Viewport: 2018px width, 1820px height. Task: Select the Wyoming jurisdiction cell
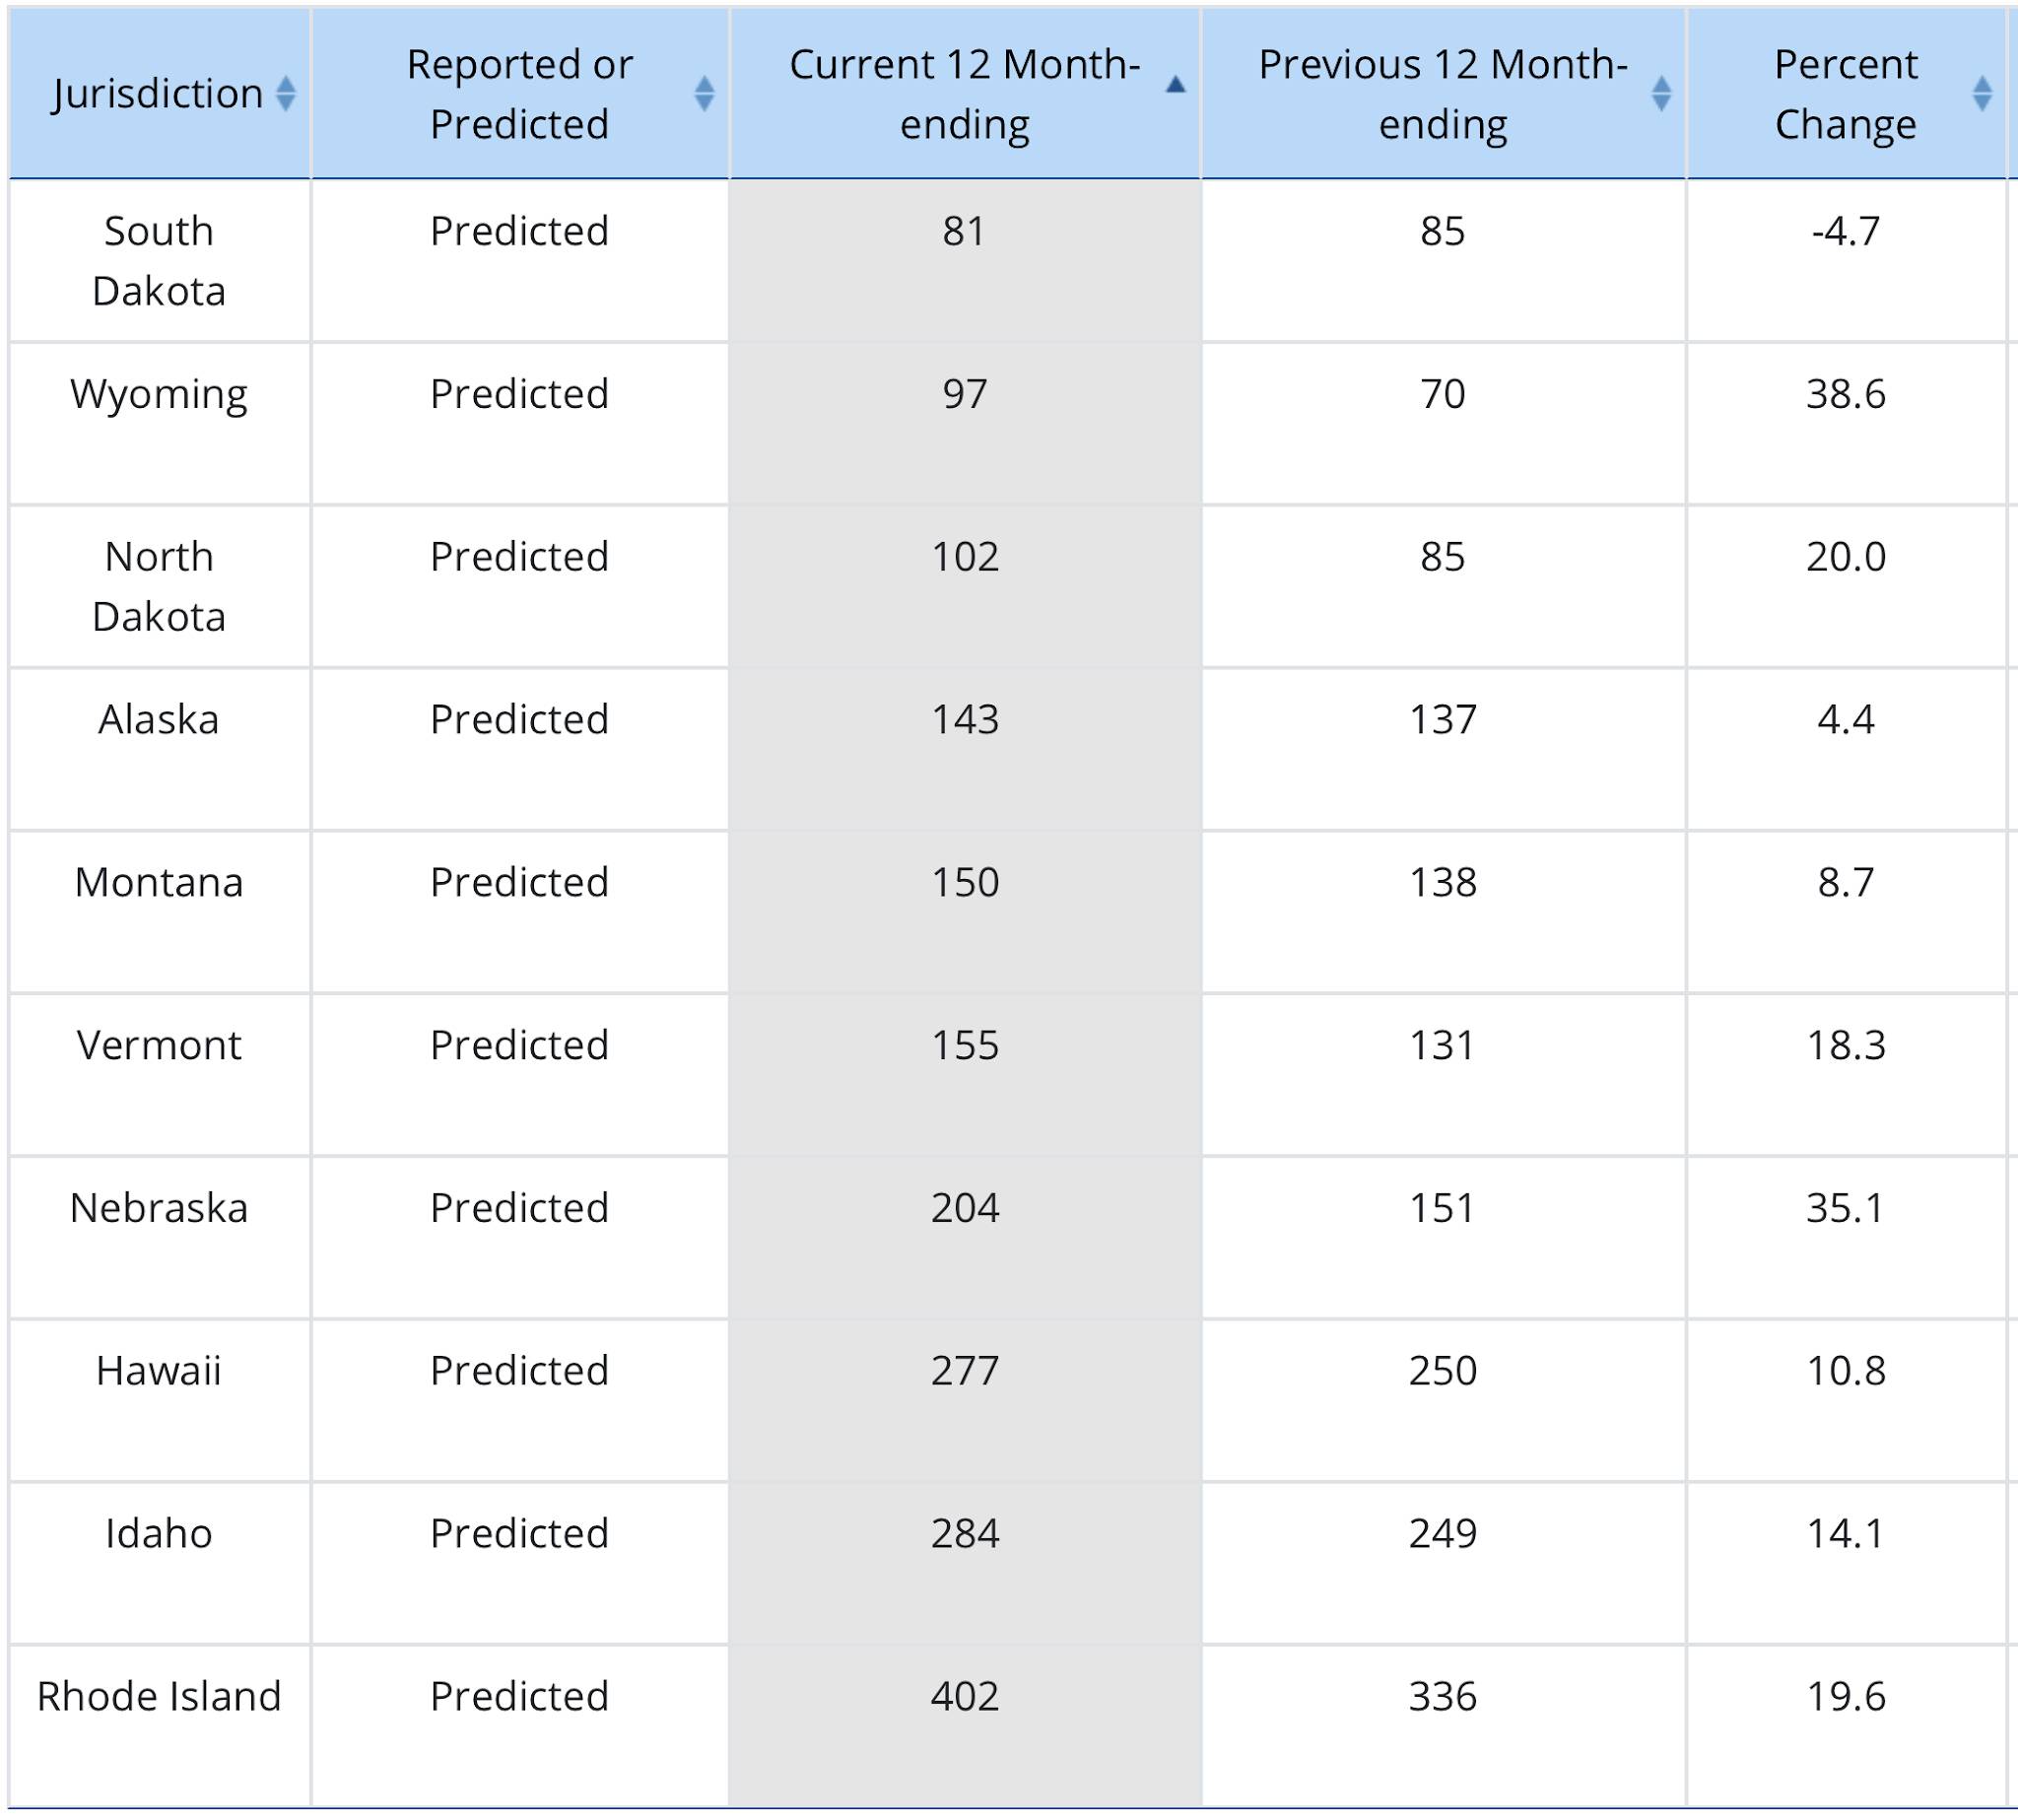tap(160, 424)
